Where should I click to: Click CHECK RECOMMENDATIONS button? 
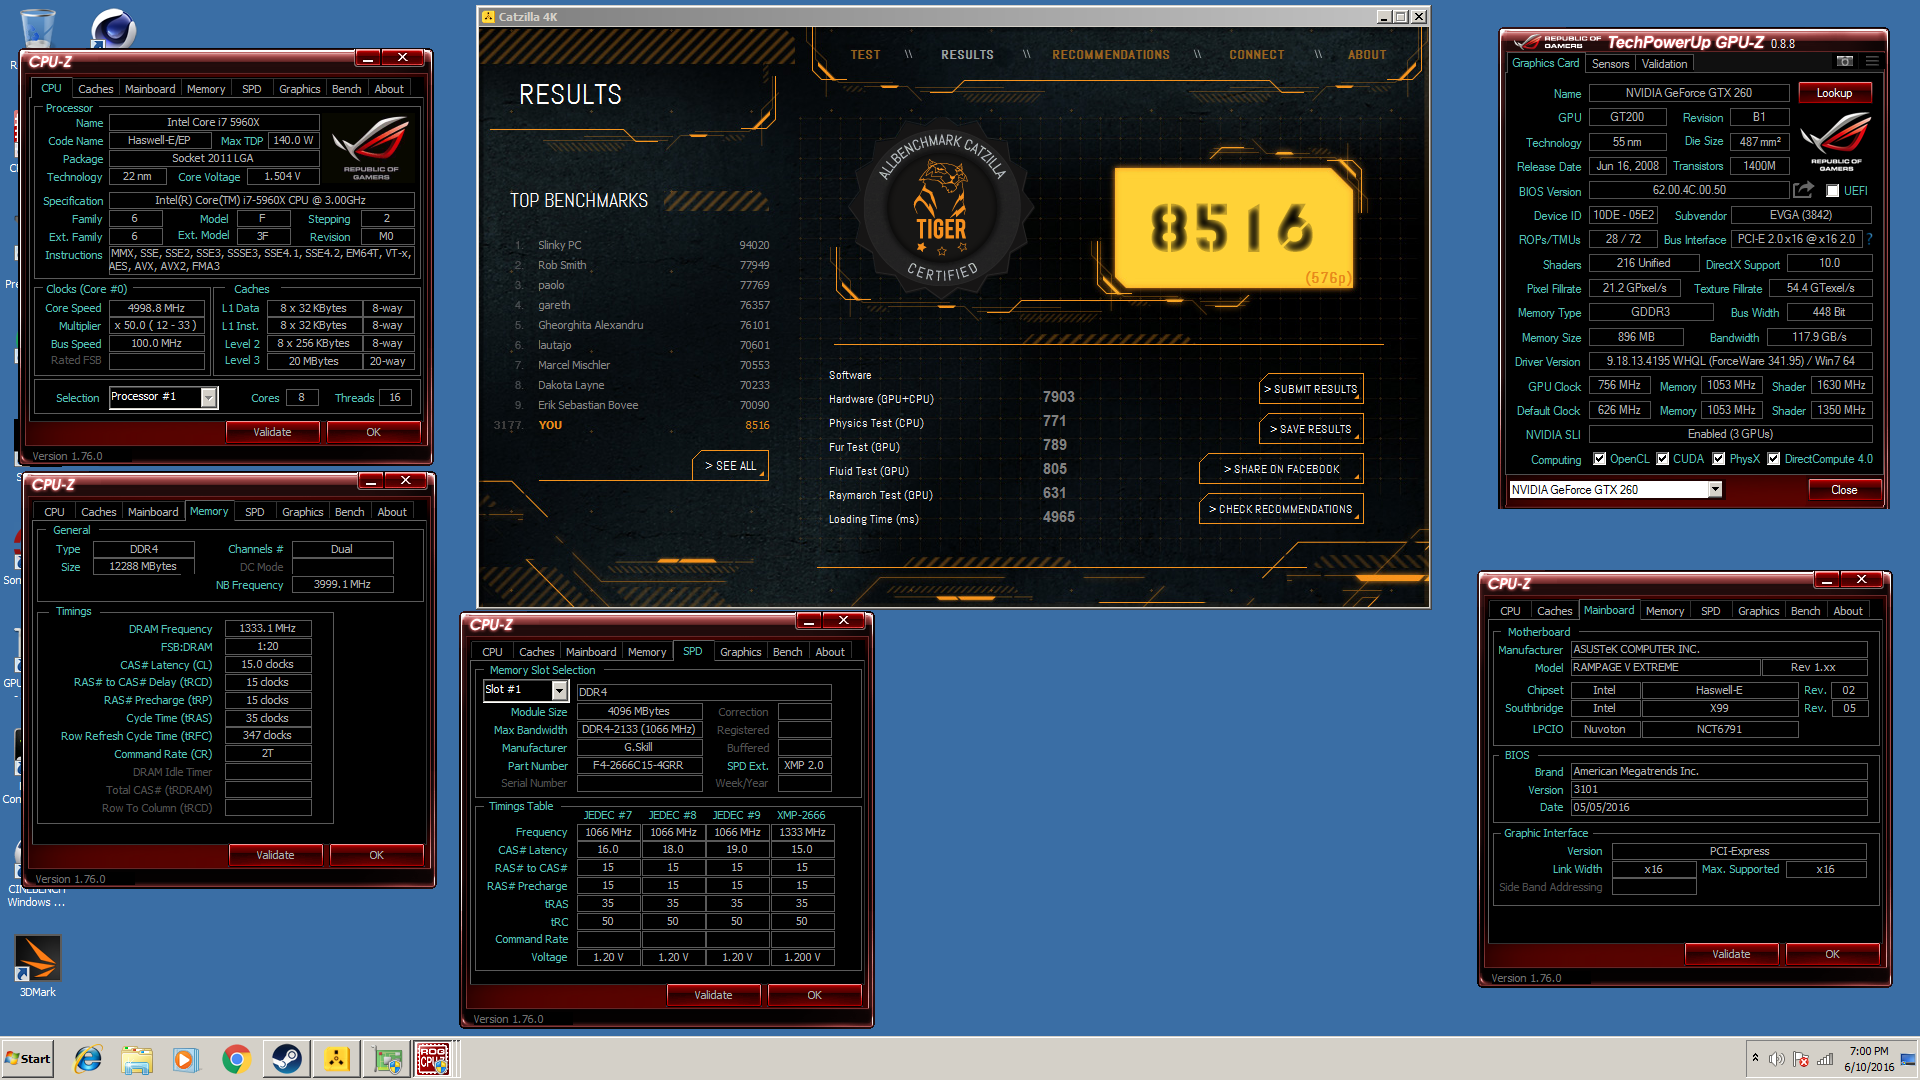click(1281, 509)
